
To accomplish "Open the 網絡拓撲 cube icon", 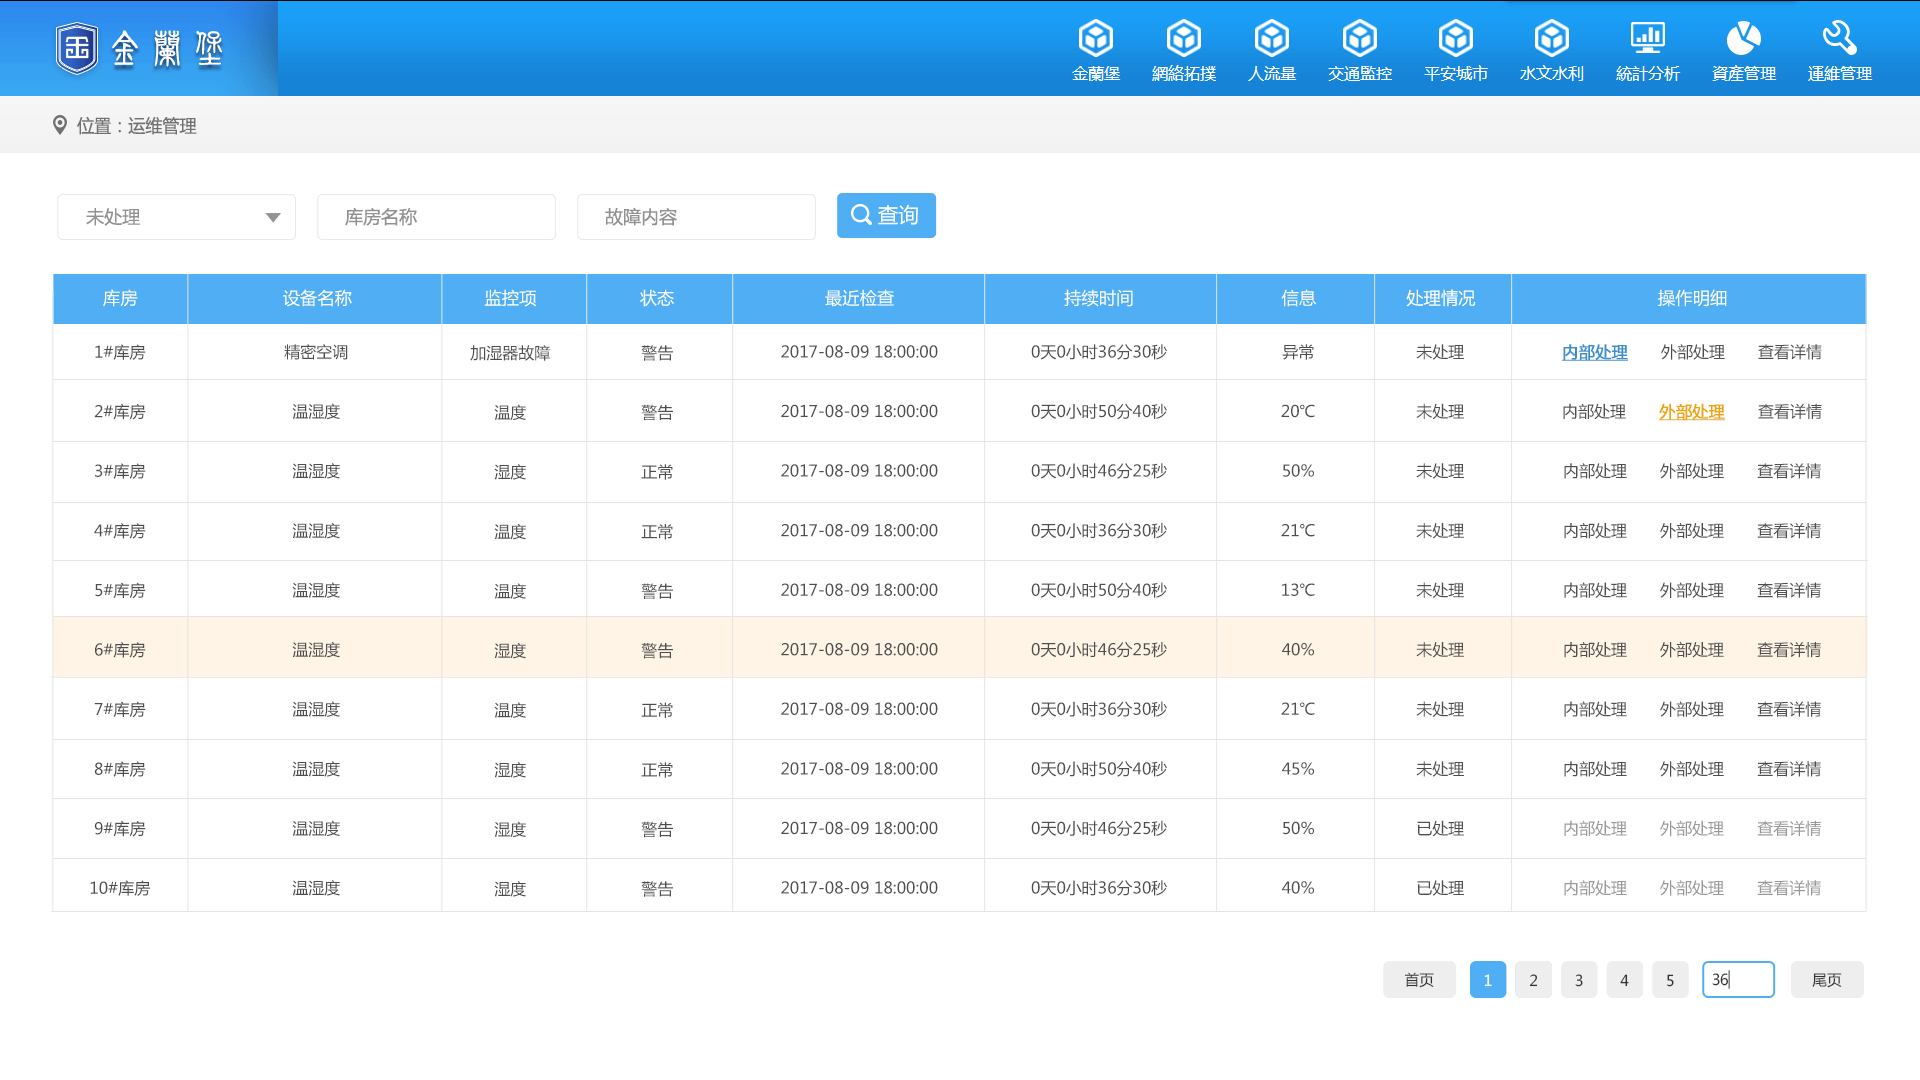I will point(1183,38).
